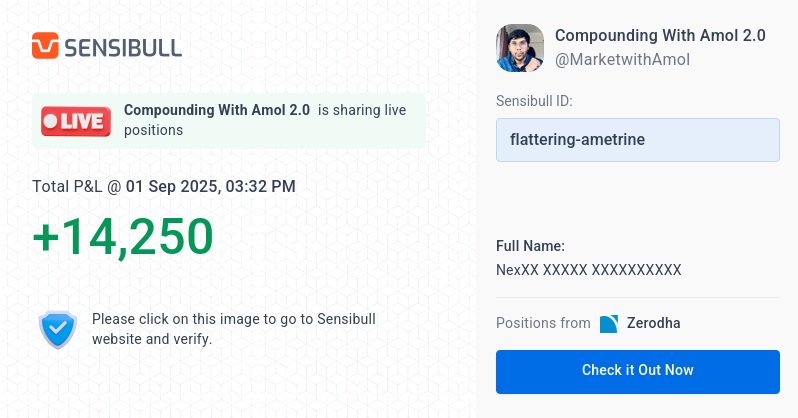The height and width of the screenshot is (418, 798).
Task: Click the Sensibull orange logo icon
Action: pyautogui.click(x=45, y=46)
